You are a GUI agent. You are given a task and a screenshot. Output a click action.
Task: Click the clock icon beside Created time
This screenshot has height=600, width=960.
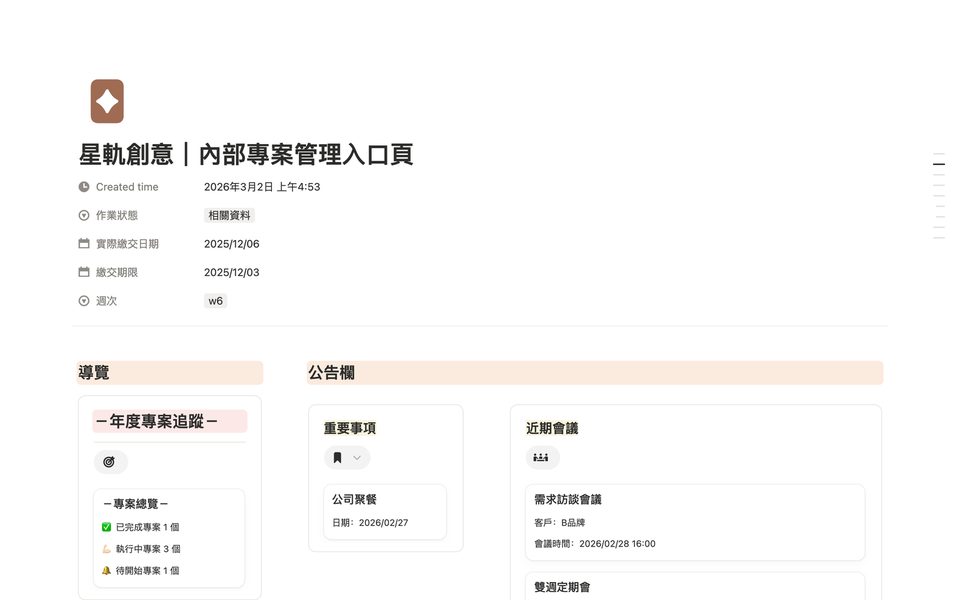(84, 187)
